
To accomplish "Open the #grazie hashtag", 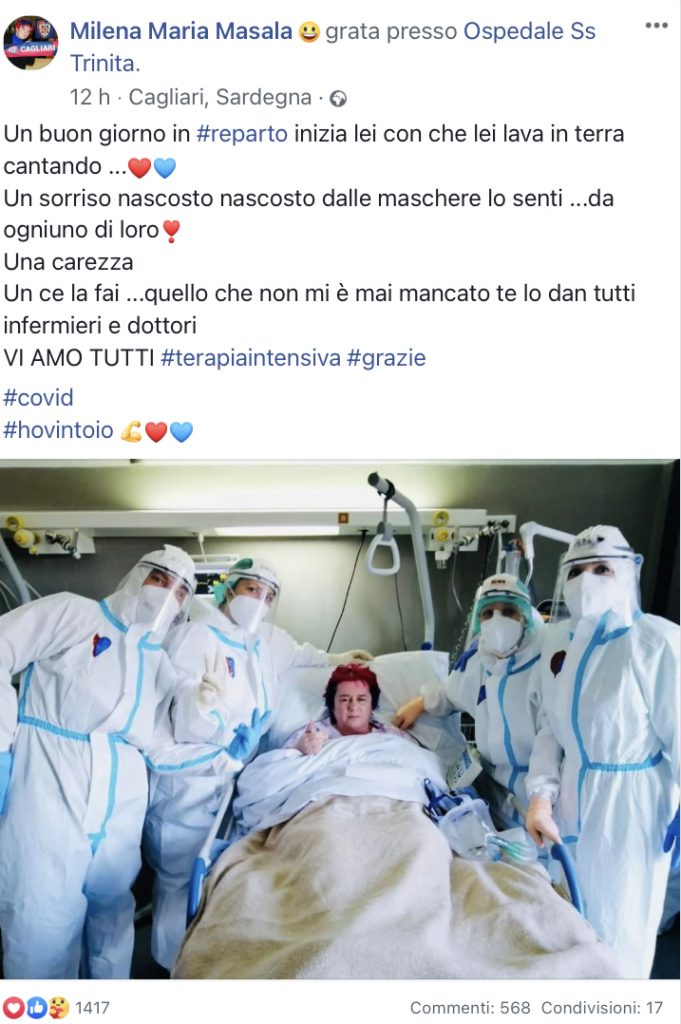I will pyautogui.click(x=387, y=358).
